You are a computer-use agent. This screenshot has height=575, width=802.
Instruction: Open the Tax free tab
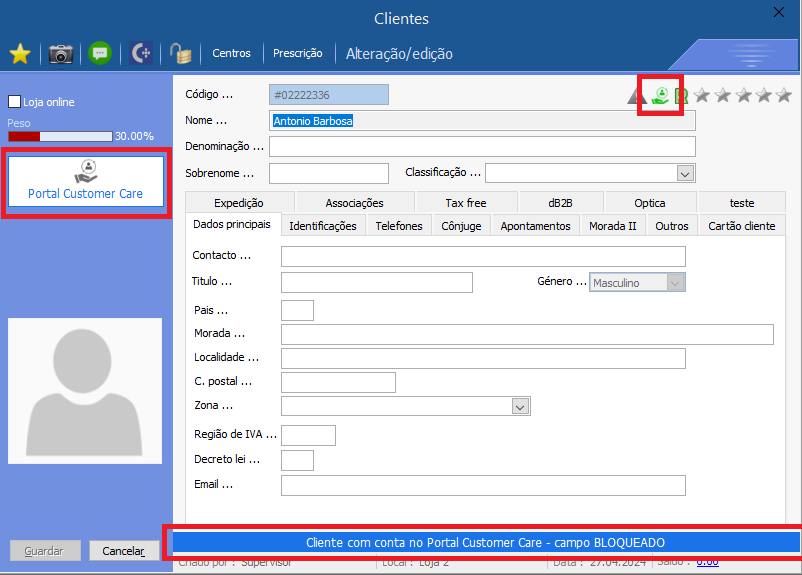point(466,203)
